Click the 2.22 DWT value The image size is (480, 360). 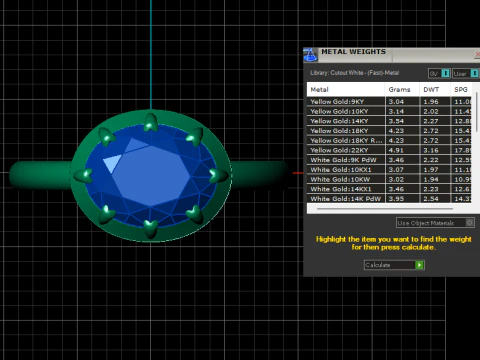[x=431, y=160]
